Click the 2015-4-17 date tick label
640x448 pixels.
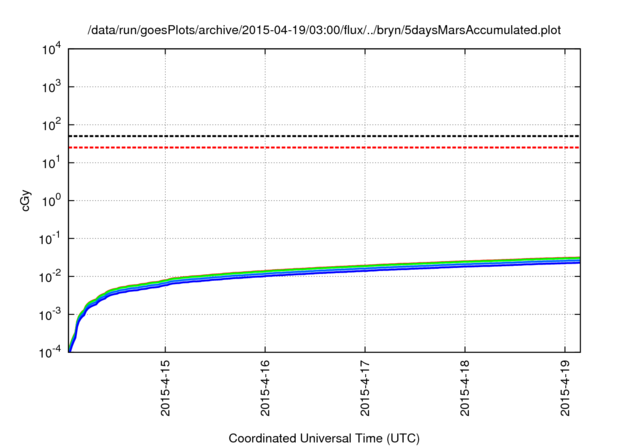click(x=365, y=388)
